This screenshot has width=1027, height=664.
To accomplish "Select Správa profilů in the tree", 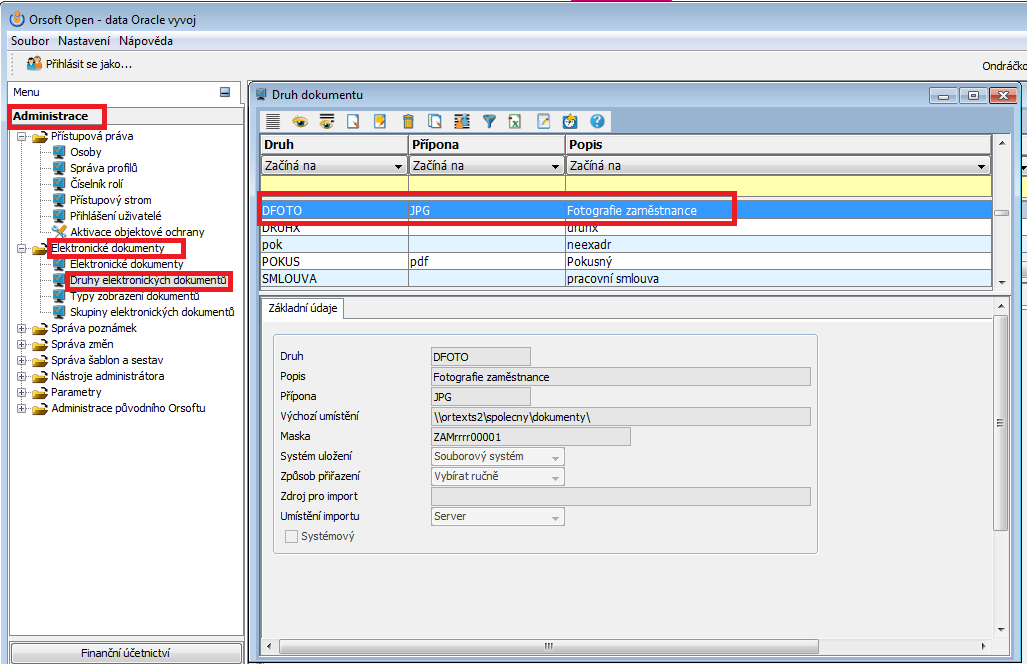I will 103,168.
